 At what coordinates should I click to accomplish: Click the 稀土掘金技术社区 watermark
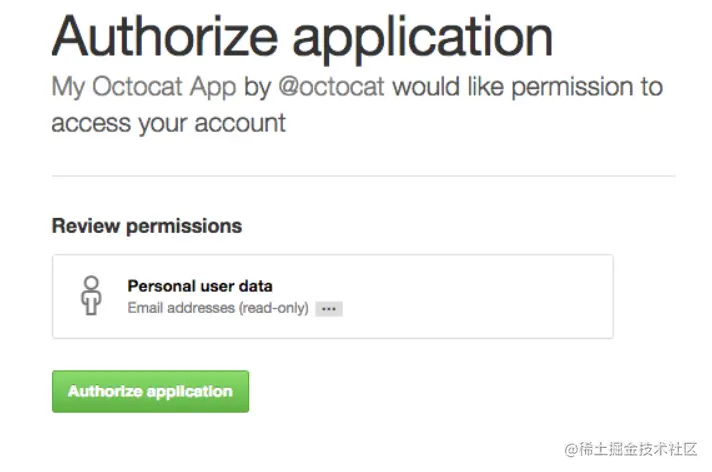coord(630,448)
